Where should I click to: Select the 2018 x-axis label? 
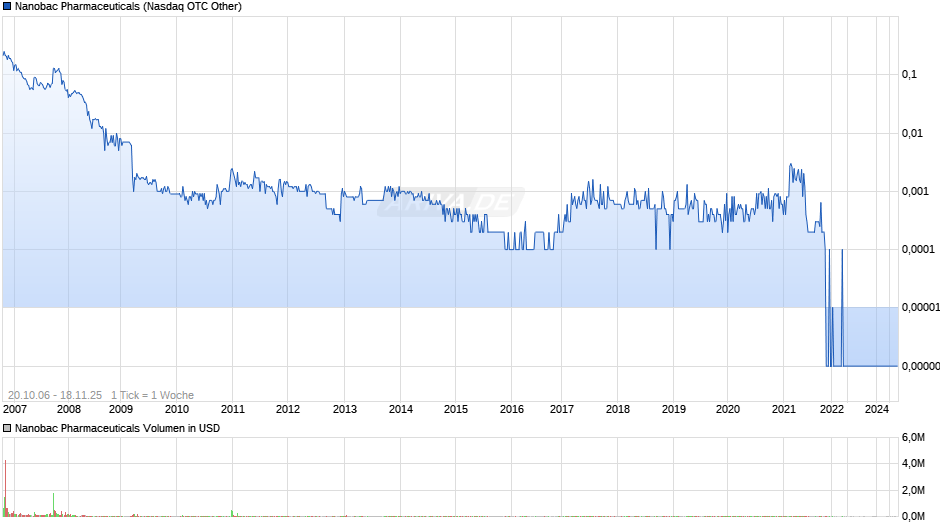click(617, 409)
